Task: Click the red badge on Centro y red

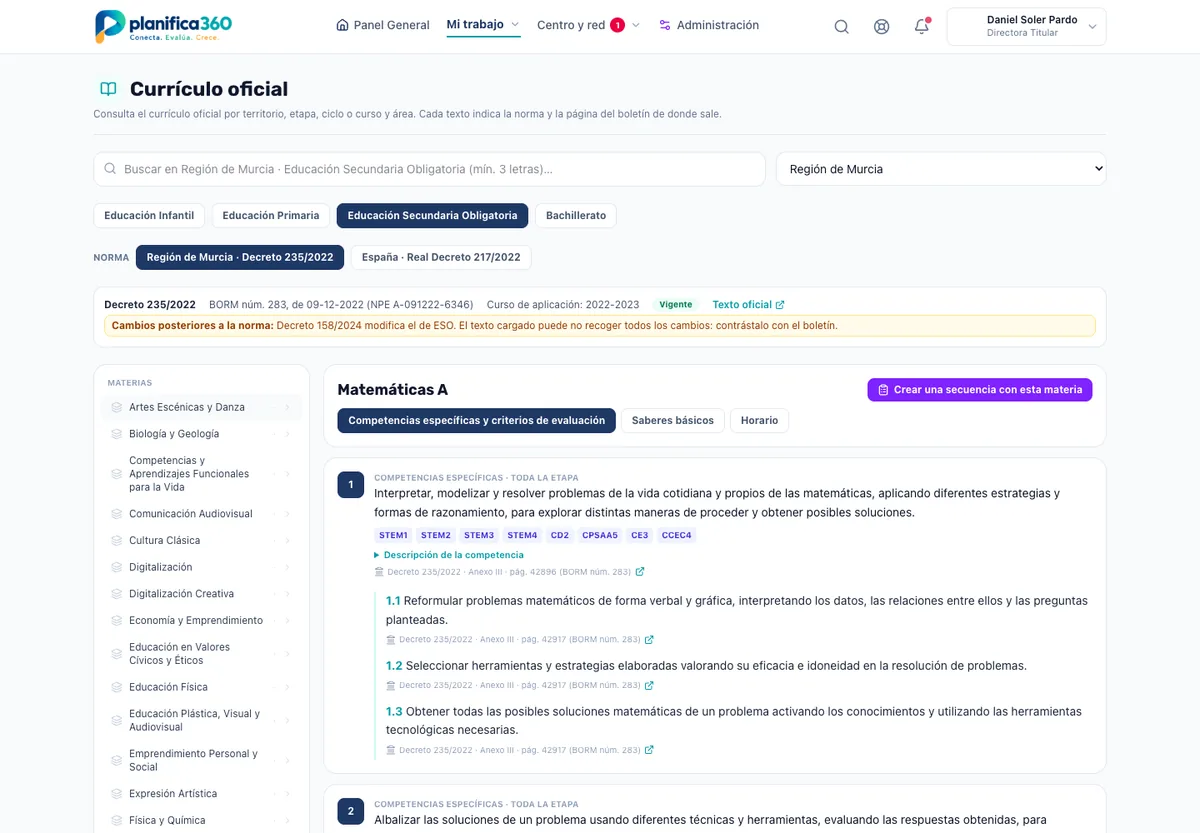Action: tap(617, 25)
